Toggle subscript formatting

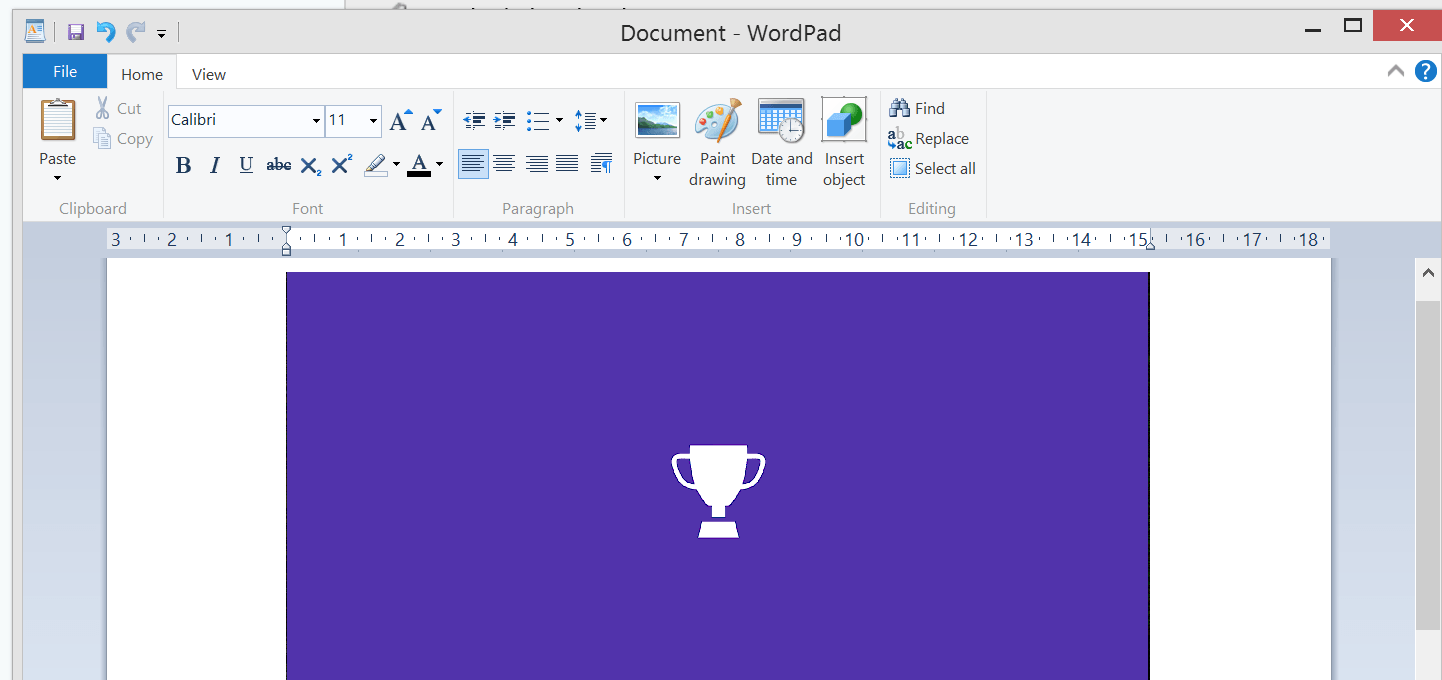pyautogui.click(x=310, y=164)
